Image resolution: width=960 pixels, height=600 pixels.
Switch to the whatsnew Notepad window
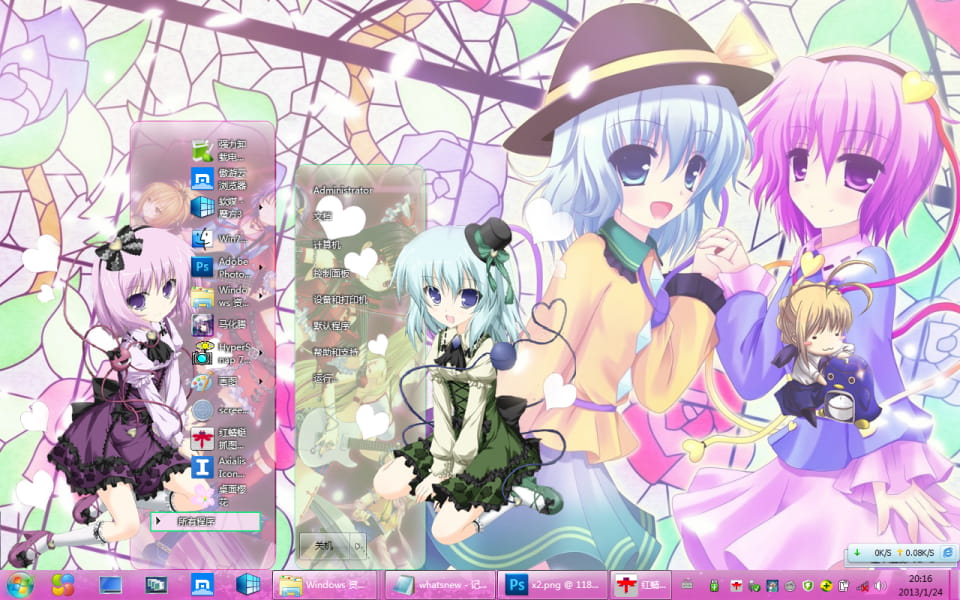[438, 584]
